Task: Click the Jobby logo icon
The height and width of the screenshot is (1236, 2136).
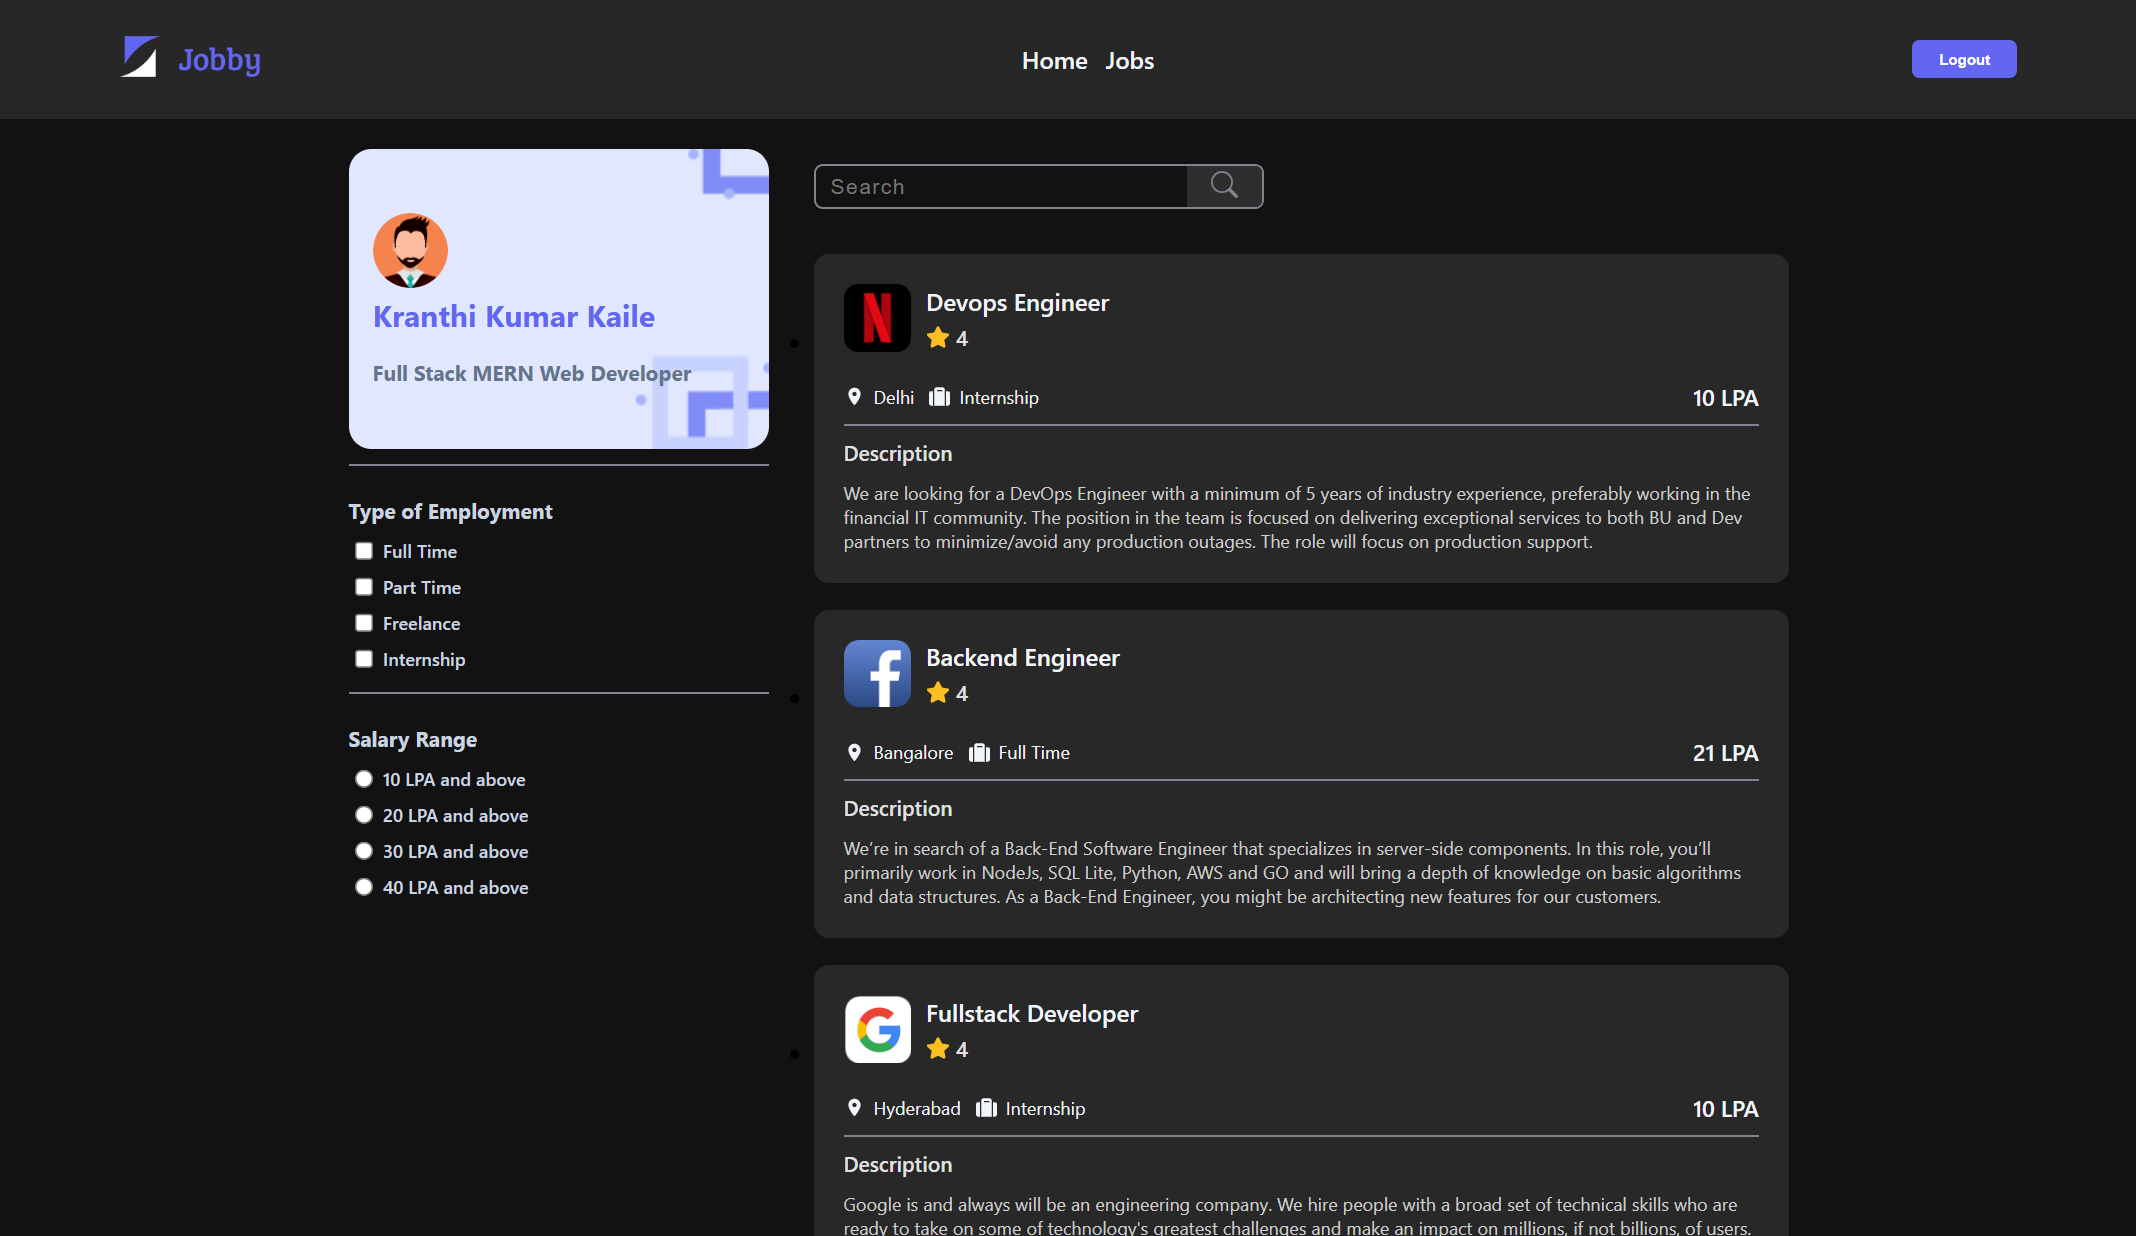Action: click(140, 57)
